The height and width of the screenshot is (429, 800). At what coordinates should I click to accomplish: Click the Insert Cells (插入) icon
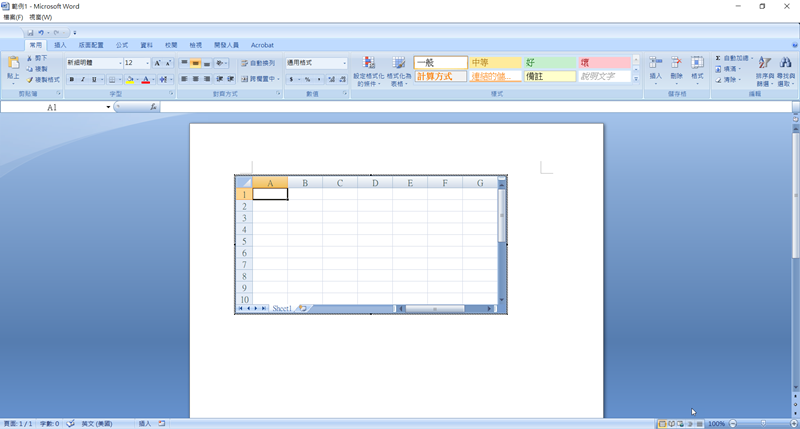(656, 63)
